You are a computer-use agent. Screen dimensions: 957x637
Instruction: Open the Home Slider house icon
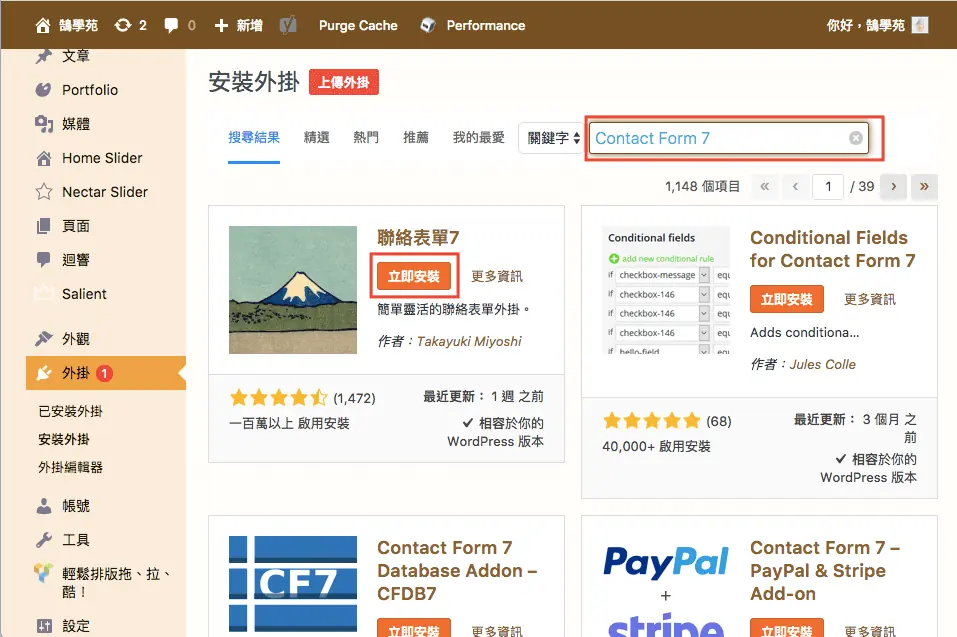43,158
